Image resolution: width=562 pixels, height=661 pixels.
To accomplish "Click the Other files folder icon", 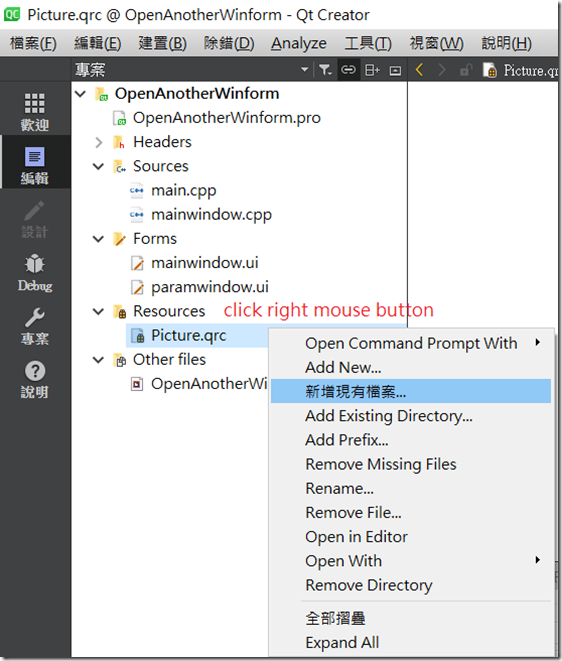I will coord(120,360).
